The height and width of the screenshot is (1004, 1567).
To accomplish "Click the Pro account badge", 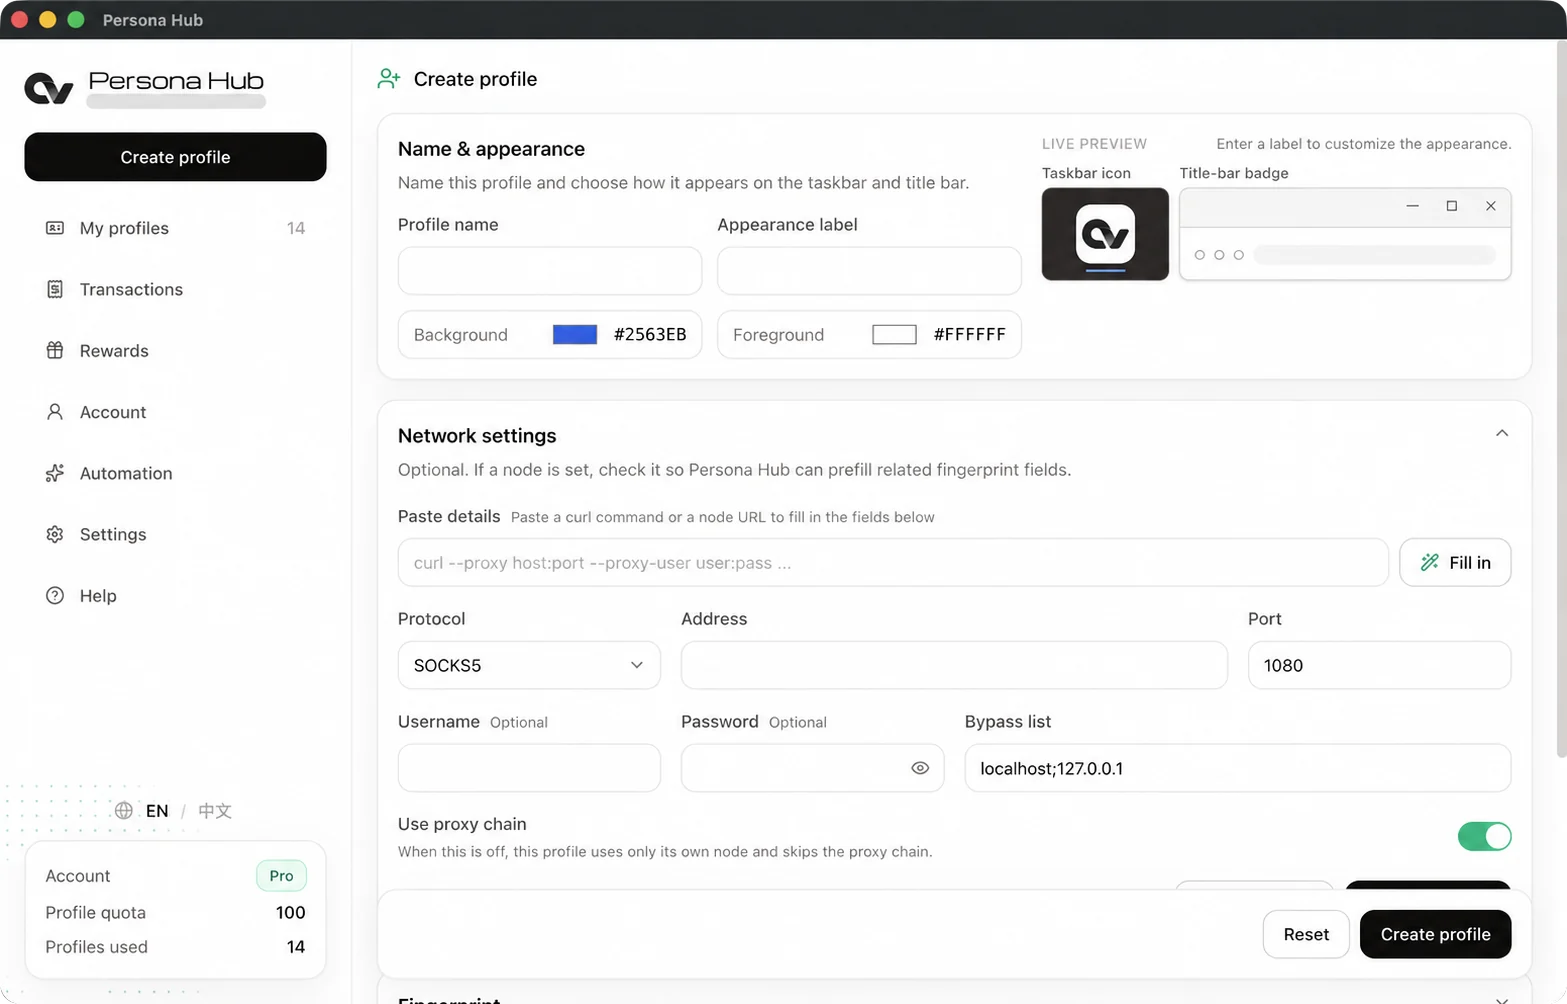I will tap(281, 876).
